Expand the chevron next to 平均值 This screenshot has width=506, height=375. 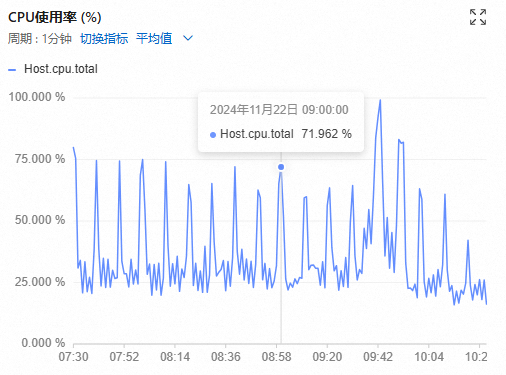[188, 39]
